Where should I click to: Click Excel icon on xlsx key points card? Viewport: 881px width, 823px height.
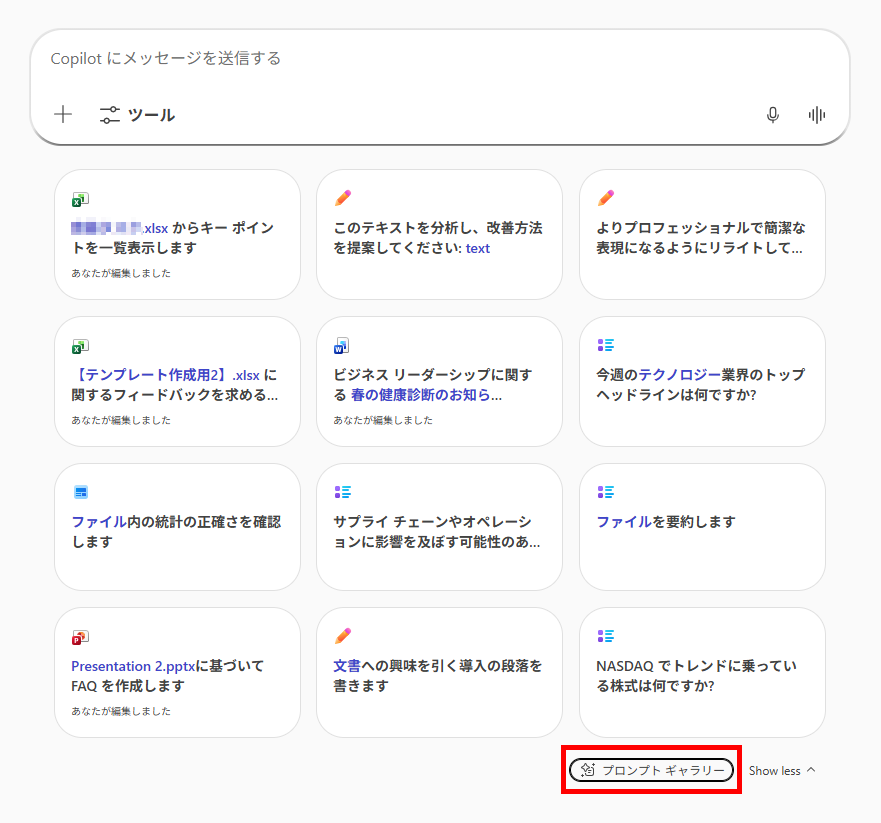click(x=80, y=199)
